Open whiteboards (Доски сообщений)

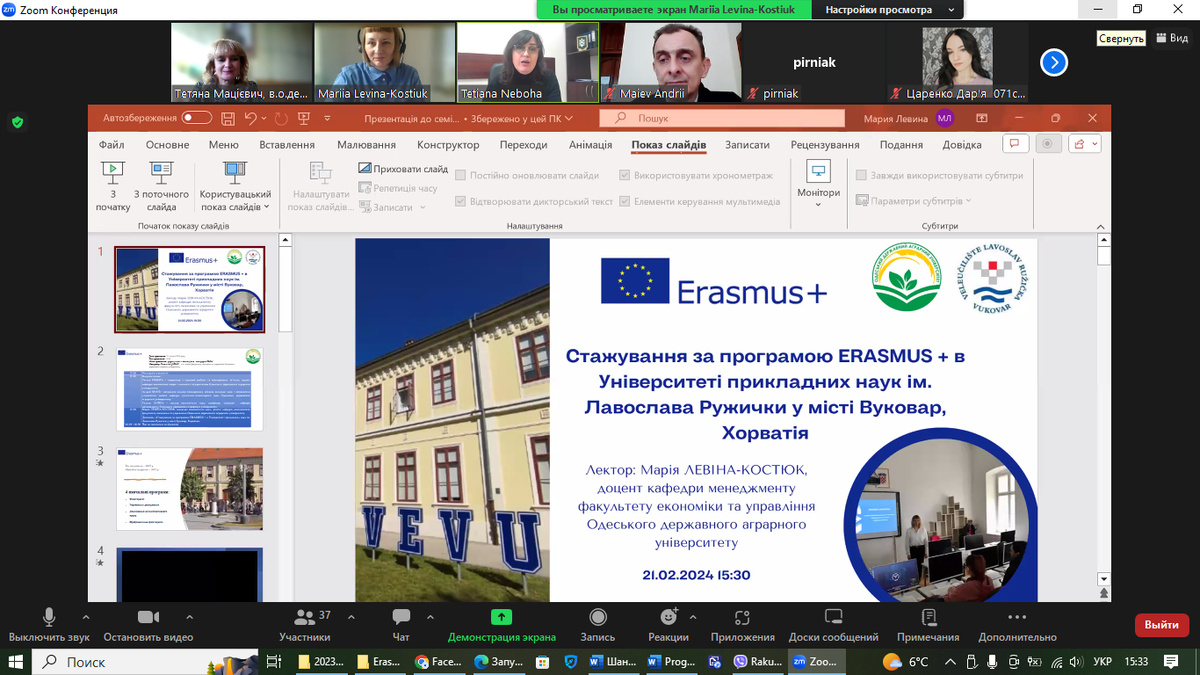tap(833, 625)
